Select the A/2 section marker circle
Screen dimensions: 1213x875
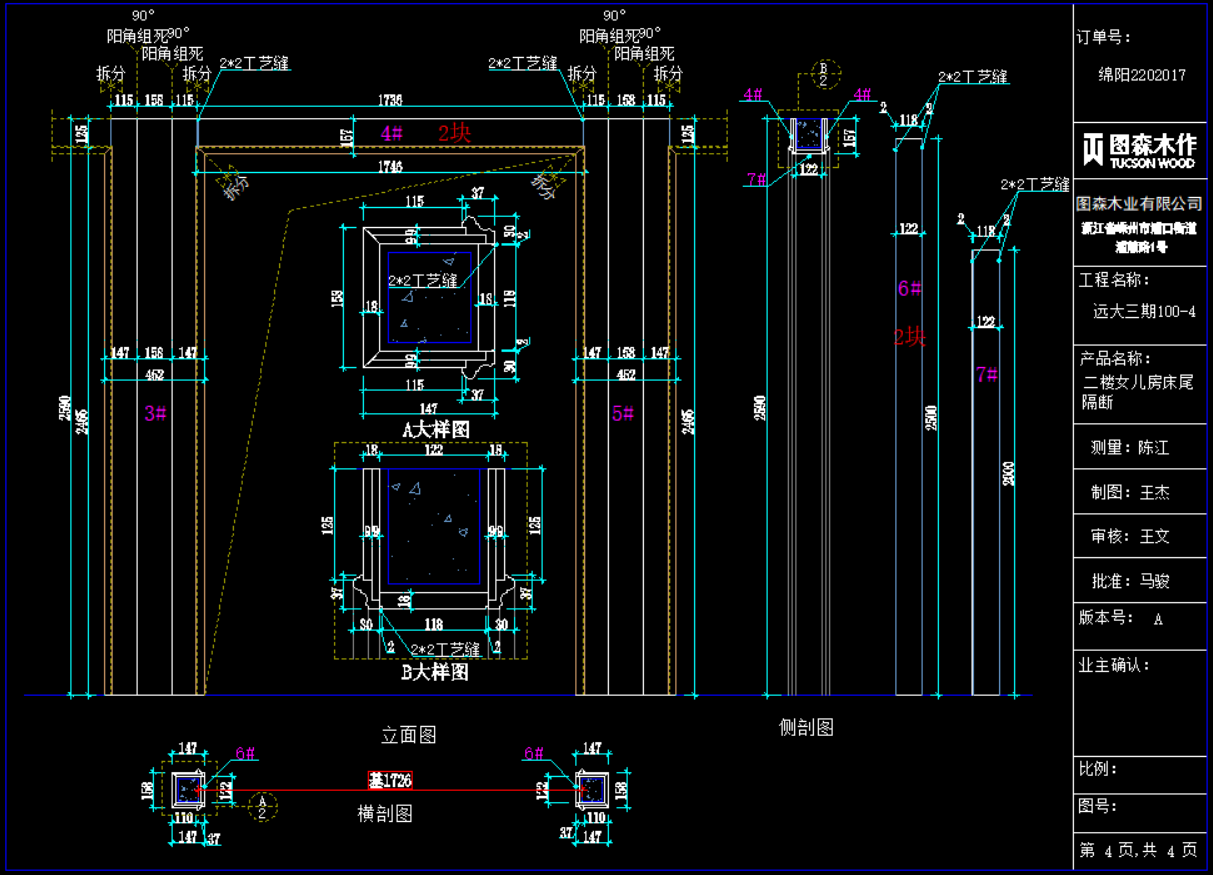(x=262, y=805)
